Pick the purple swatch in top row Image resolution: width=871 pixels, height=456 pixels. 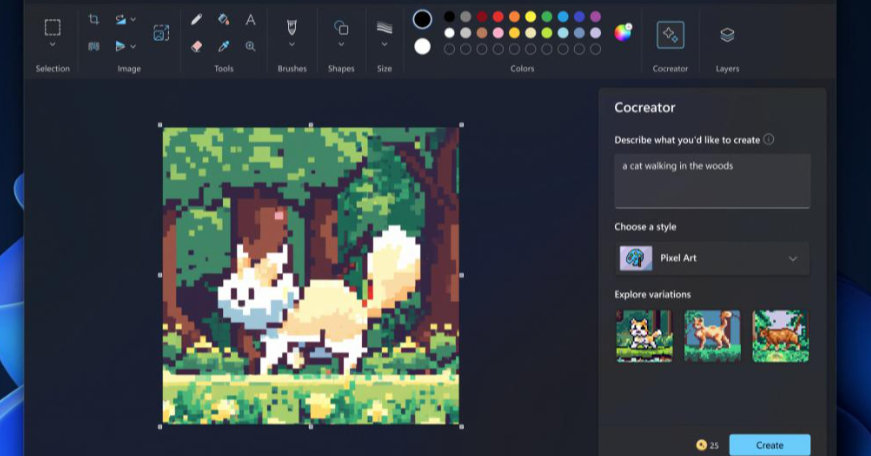(x=595, y=17)
